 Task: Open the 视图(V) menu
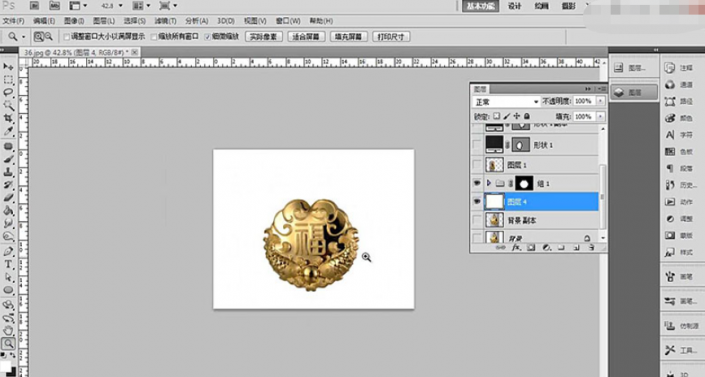click(x=255, y=21)
